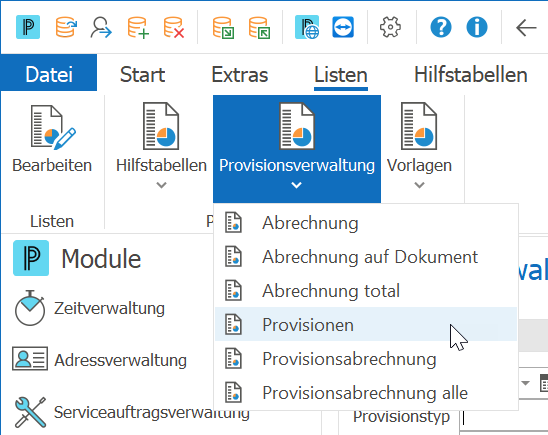Switch to the Start tab
548x435 pixels.
[x=142, y=74]
